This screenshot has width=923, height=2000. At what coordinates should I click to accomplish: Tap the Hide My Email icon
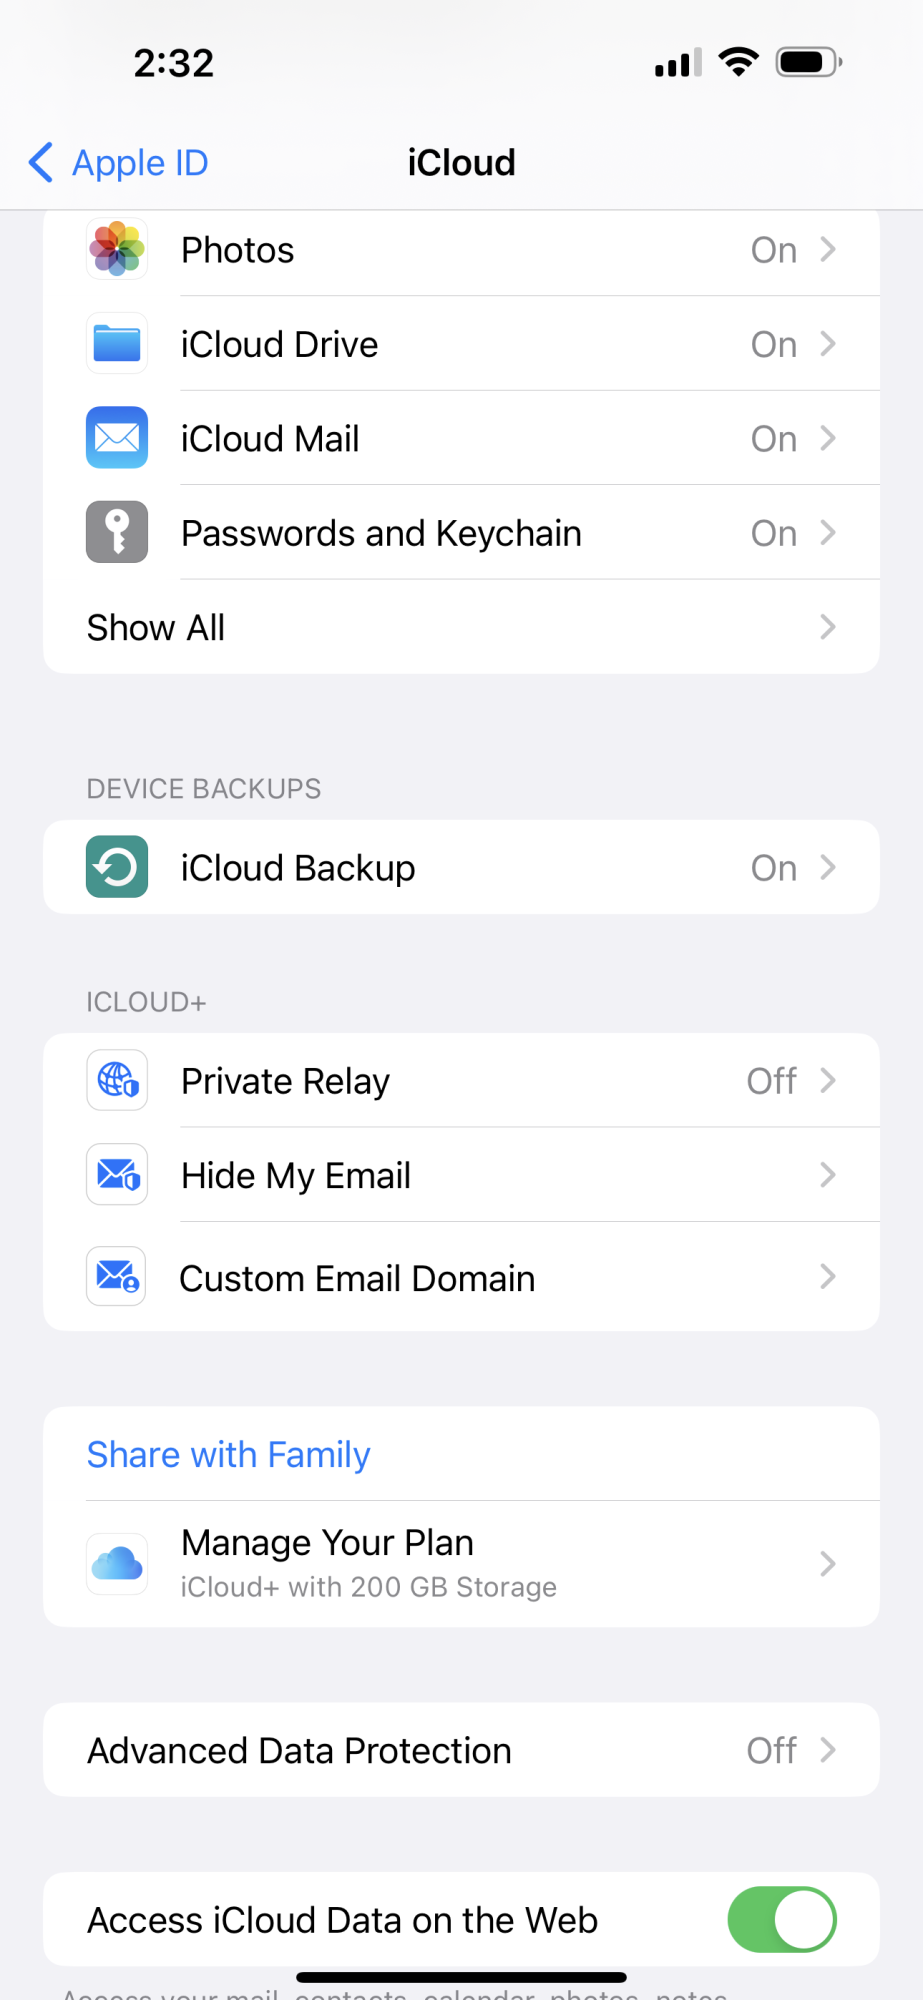117,1174
